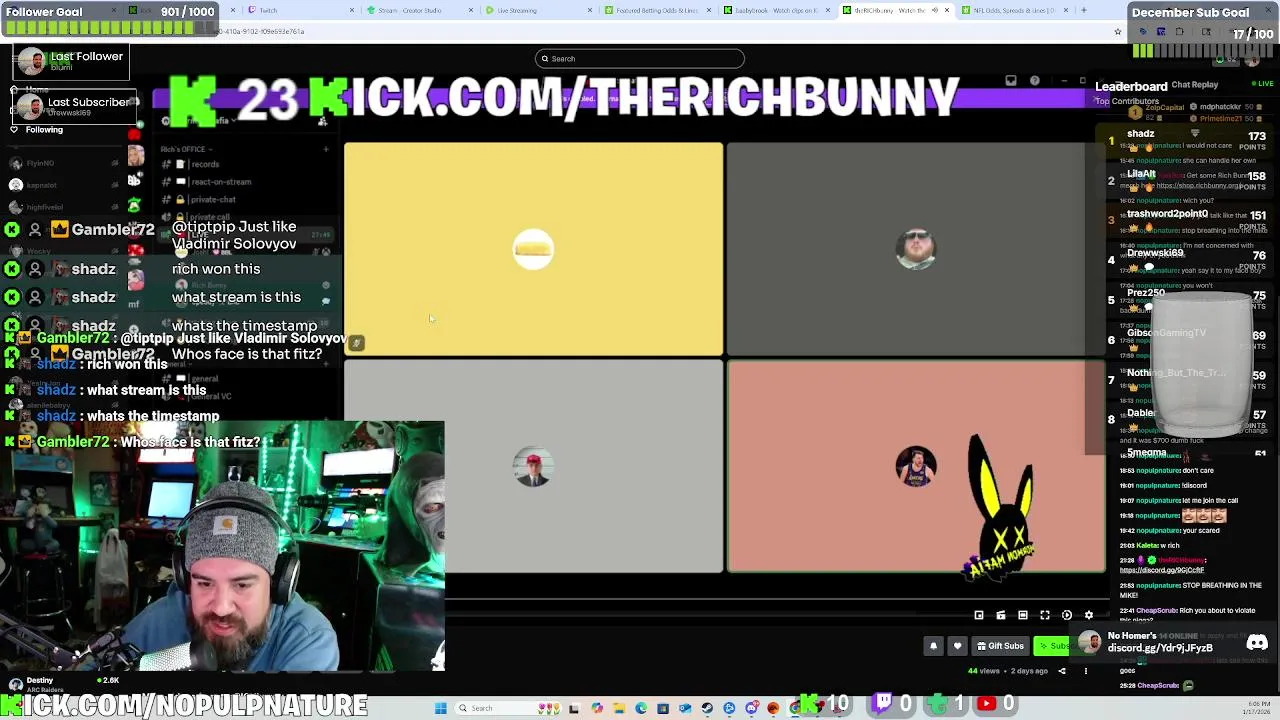1280x720 pixels.
Task: Bookmark this page with the star icon
Action: pyautogui.click(x=1118, y=32)
